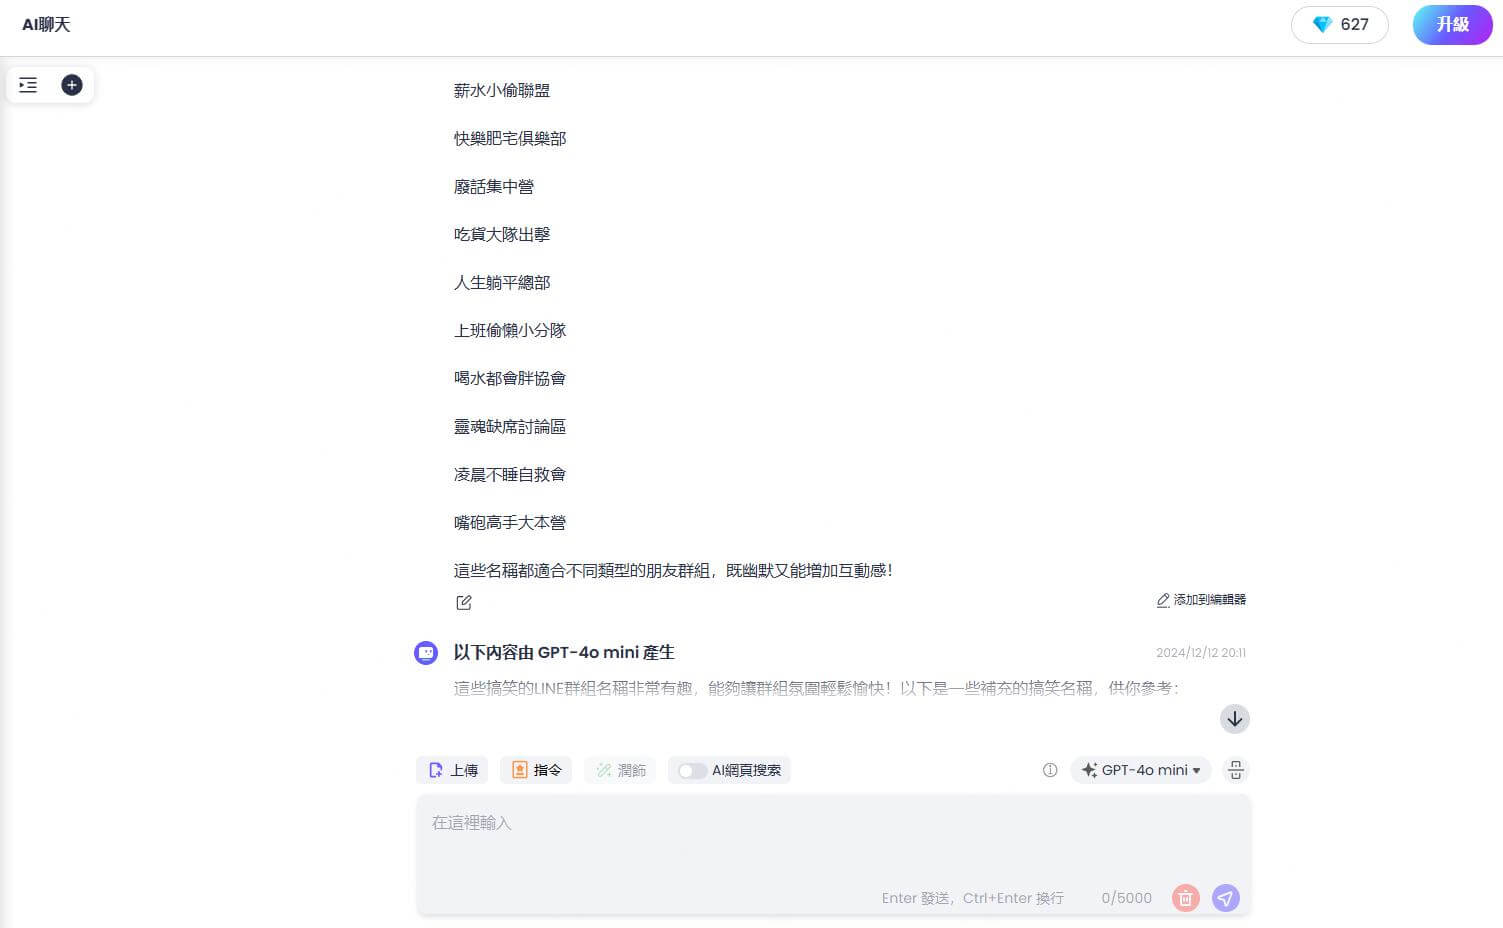Viewport: 1503px width, 928px height.
Task: Click the text 薪水小偷聯盟
Action: (502, 91)
